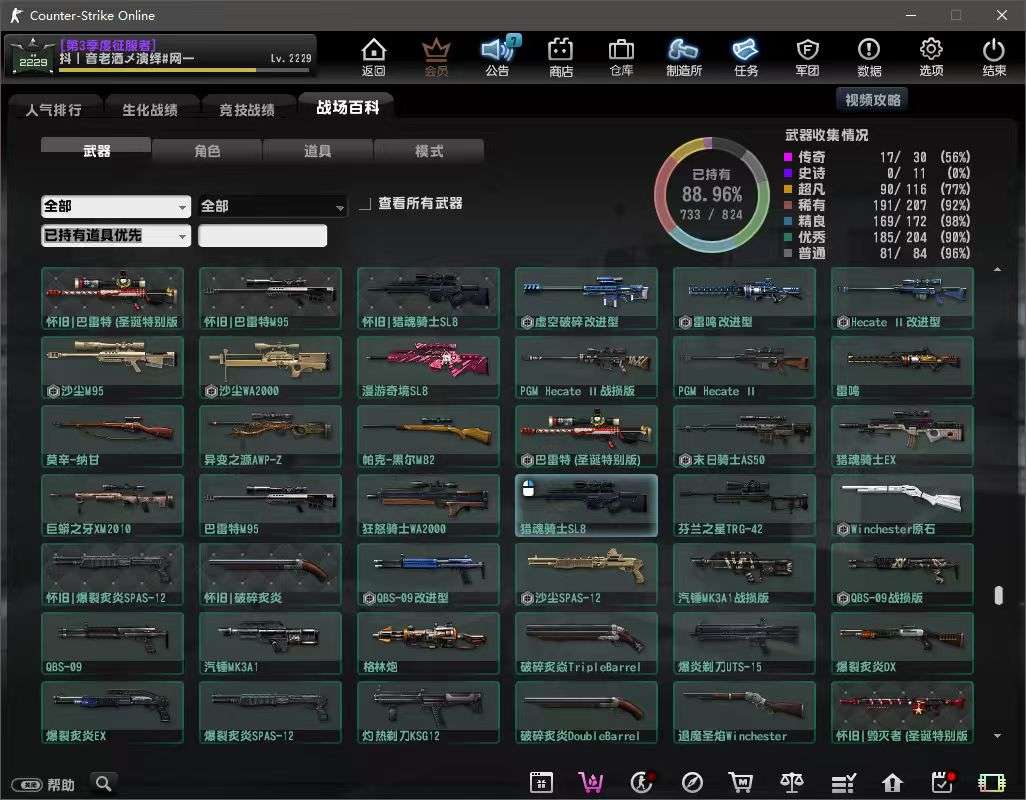Toggle the 帮助 help switch

(x=27, y=784)
